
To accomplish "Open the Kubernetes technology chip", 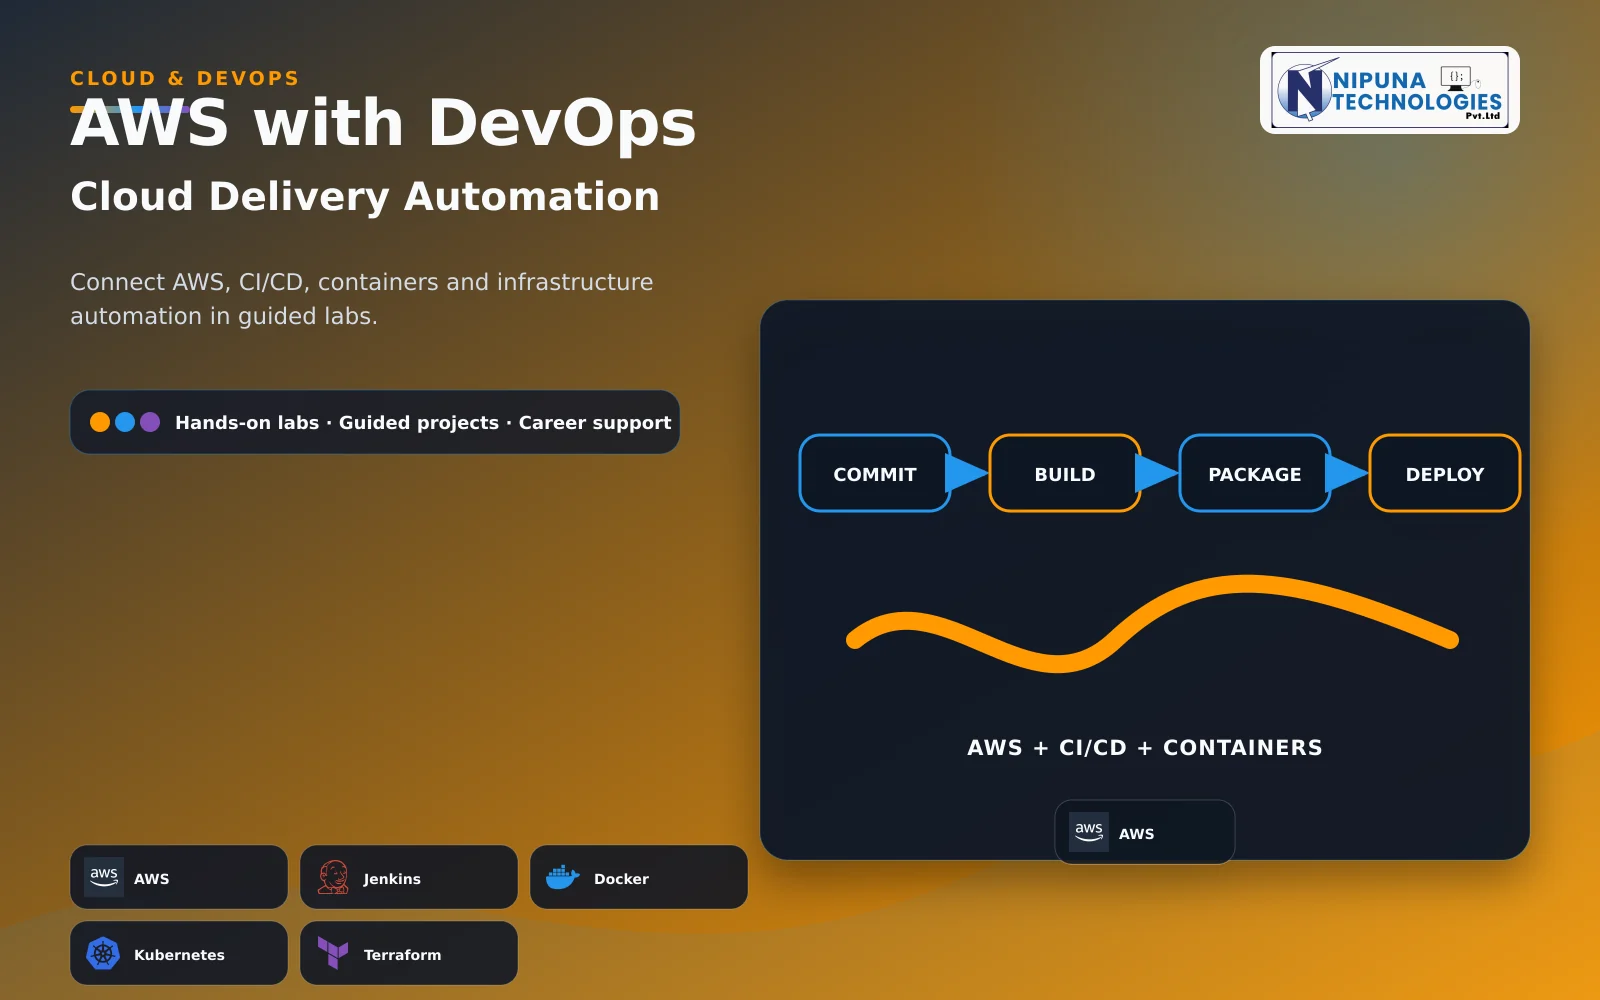I will (179, 953).
